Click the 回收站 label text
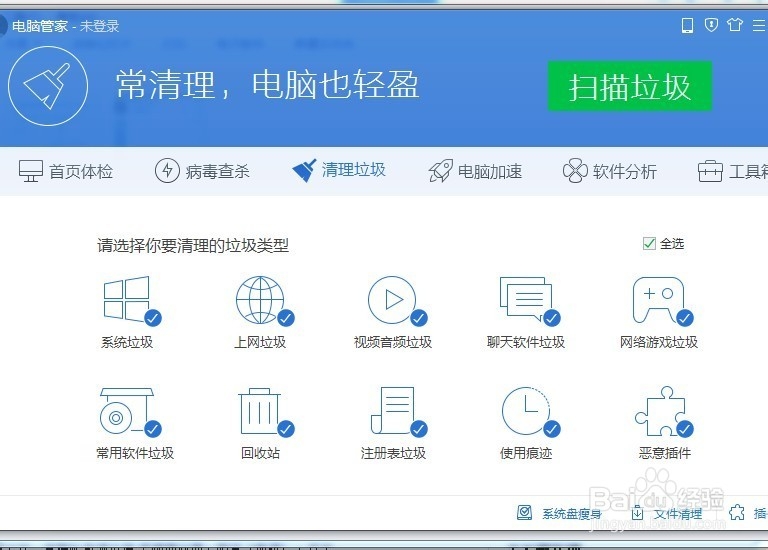Viewport: 768px width, 550px height. point(260,453)
